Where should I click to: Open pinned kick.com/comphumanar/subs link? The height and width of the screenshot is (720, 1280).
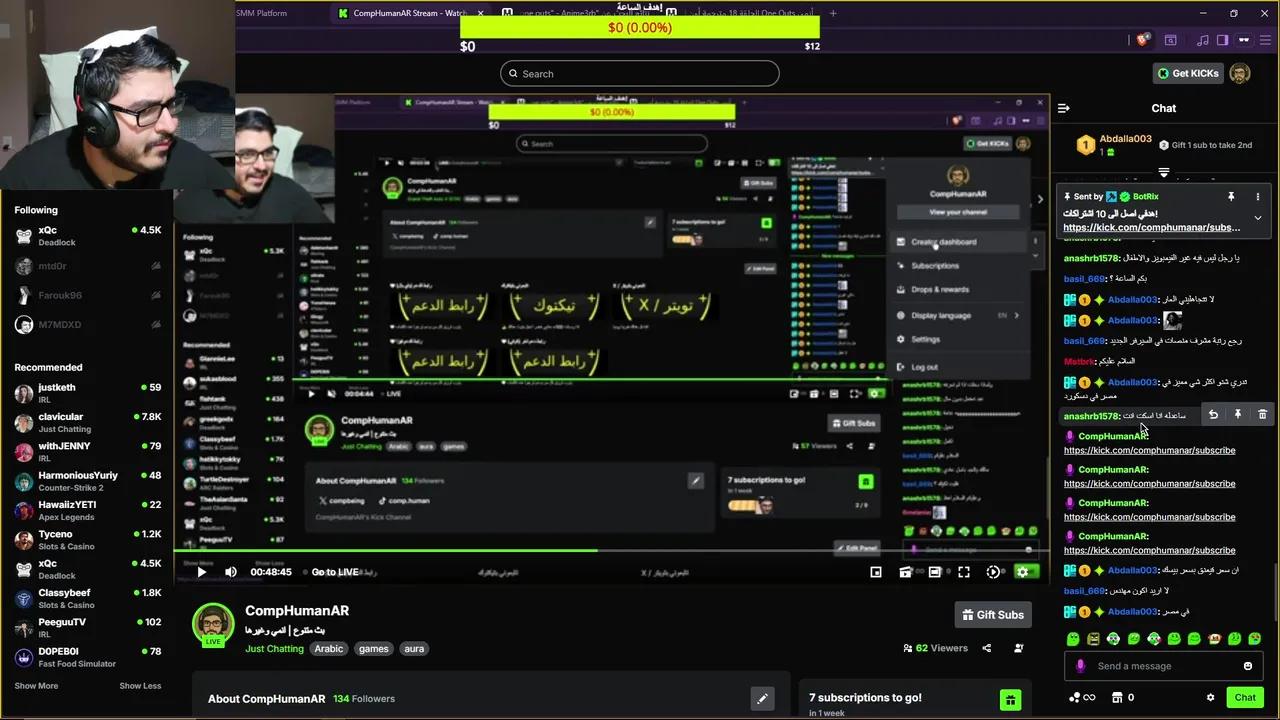(x=1151, y=228)
